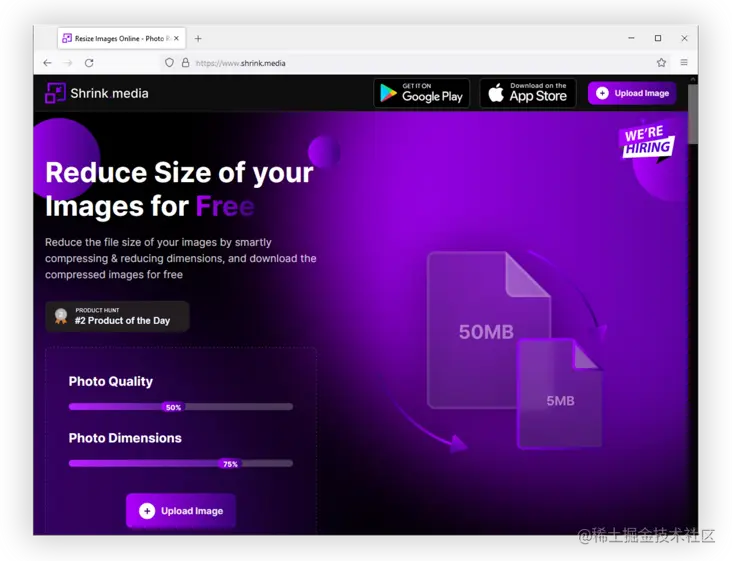Screen dimensions: 732x561
Task: Click the browser forward arrow
Action: [68, 63]
